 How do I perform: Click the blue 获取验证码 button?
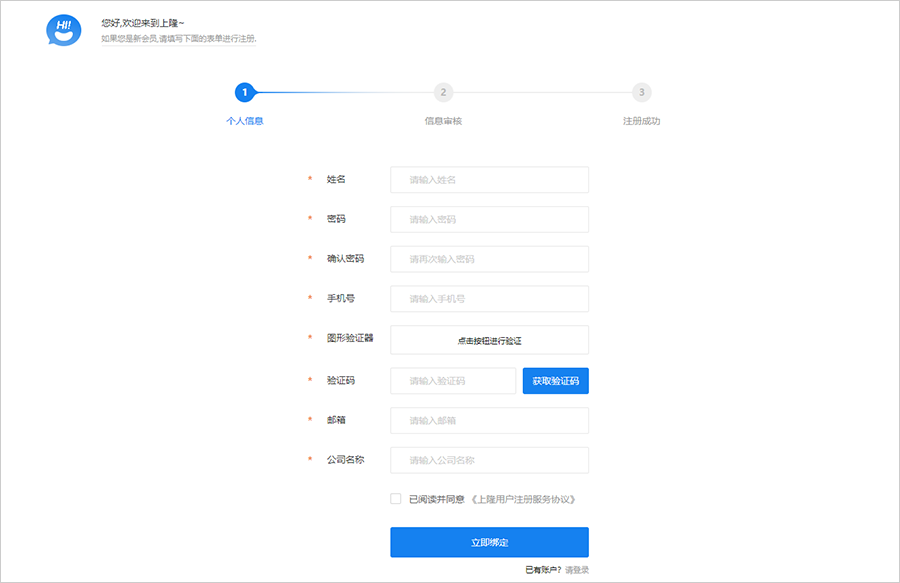tap(555, 381)
